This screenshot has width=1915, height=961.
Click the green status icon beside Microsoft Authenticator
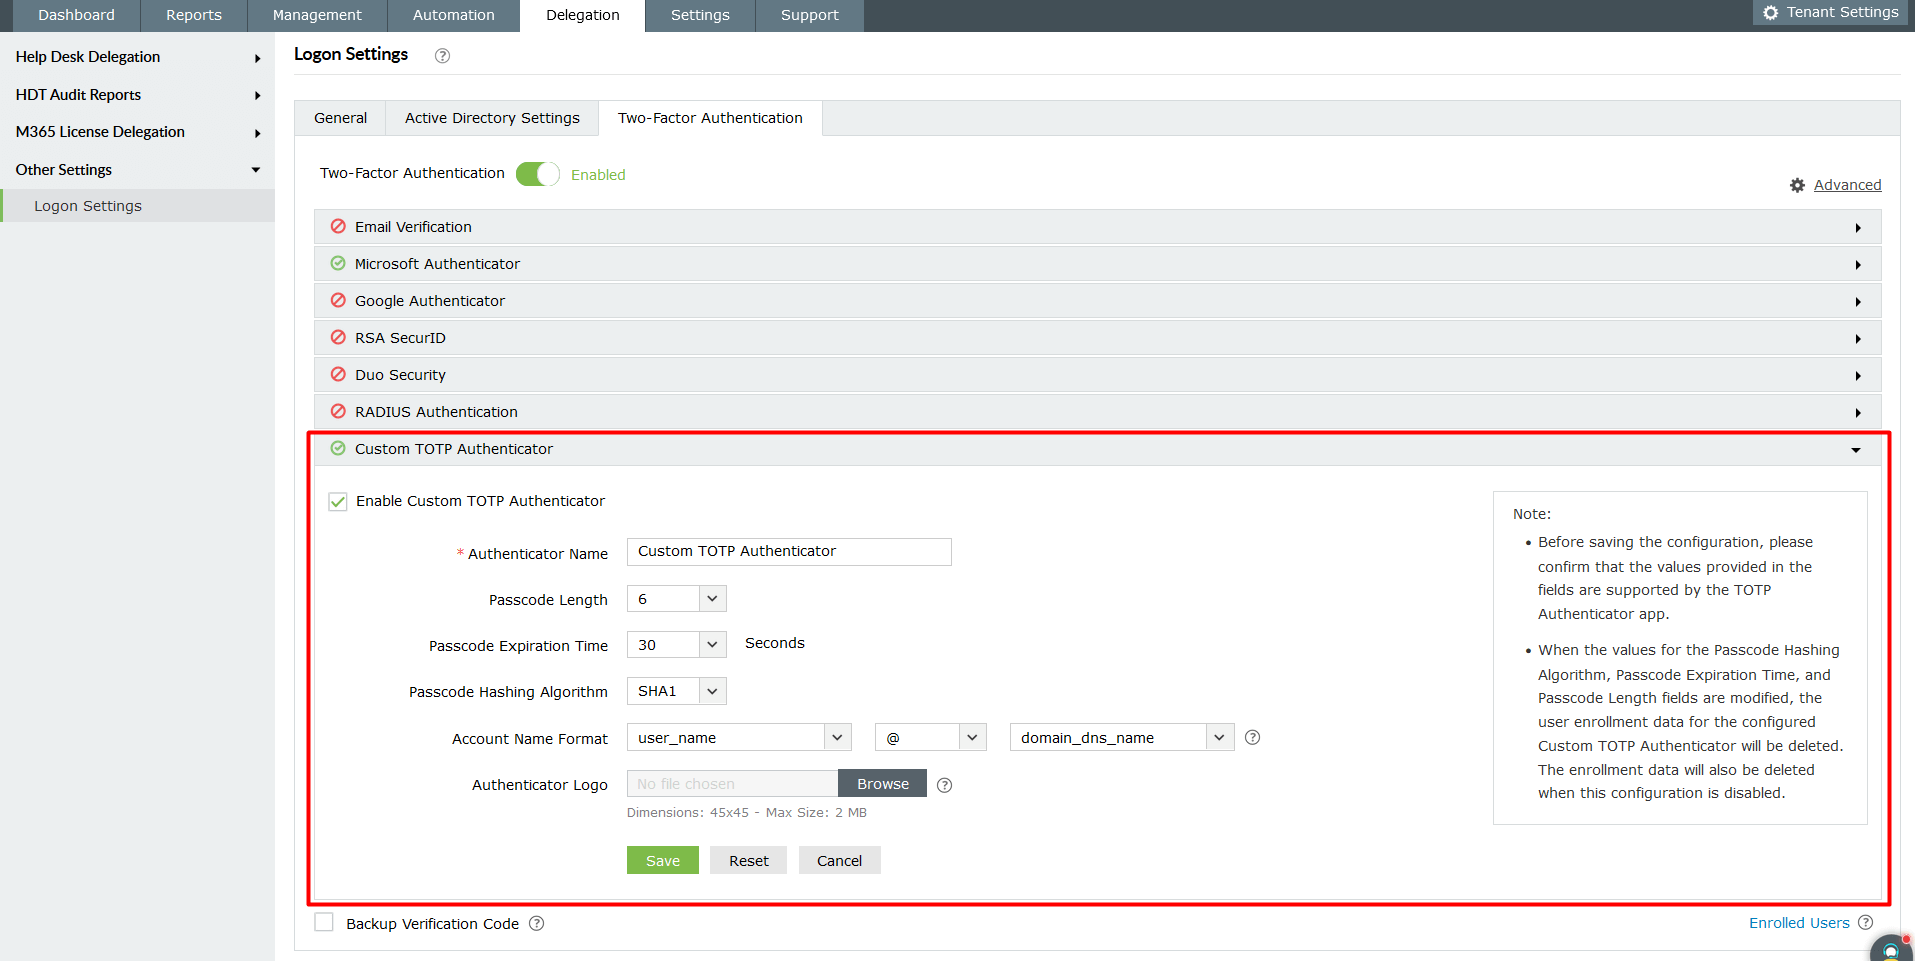337,264
